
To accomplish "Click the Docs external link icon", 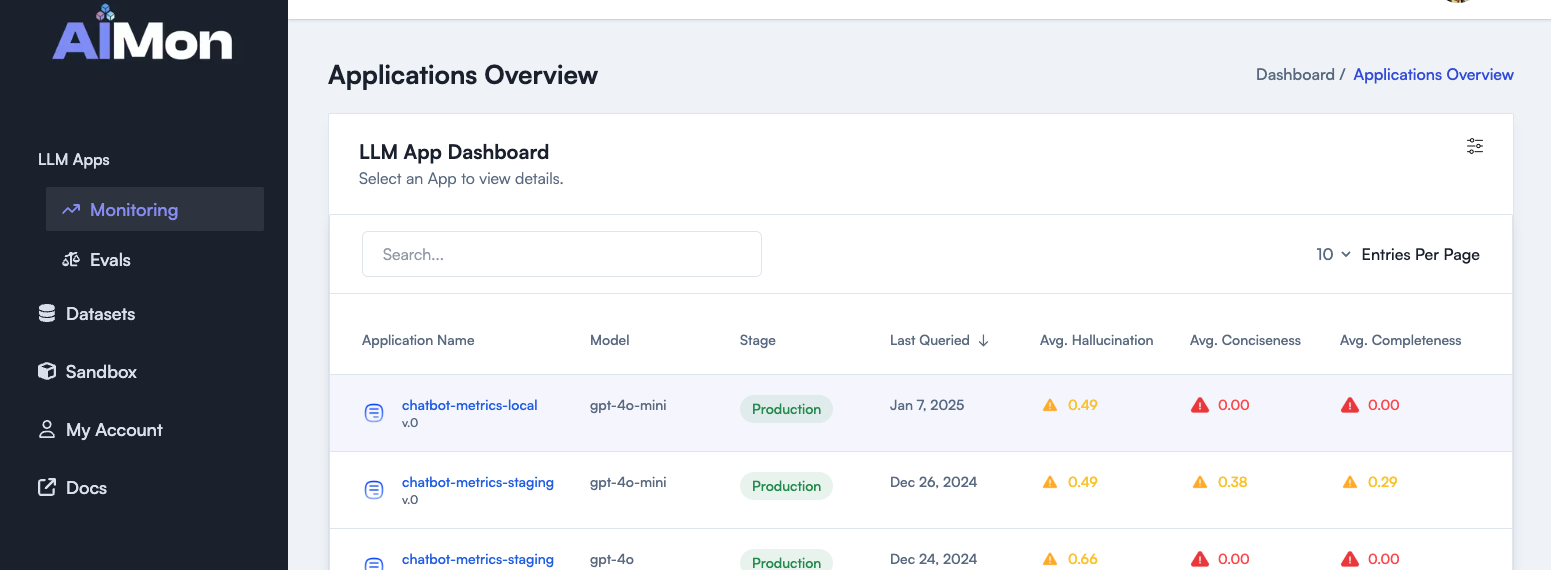I will tap(47, 488).
